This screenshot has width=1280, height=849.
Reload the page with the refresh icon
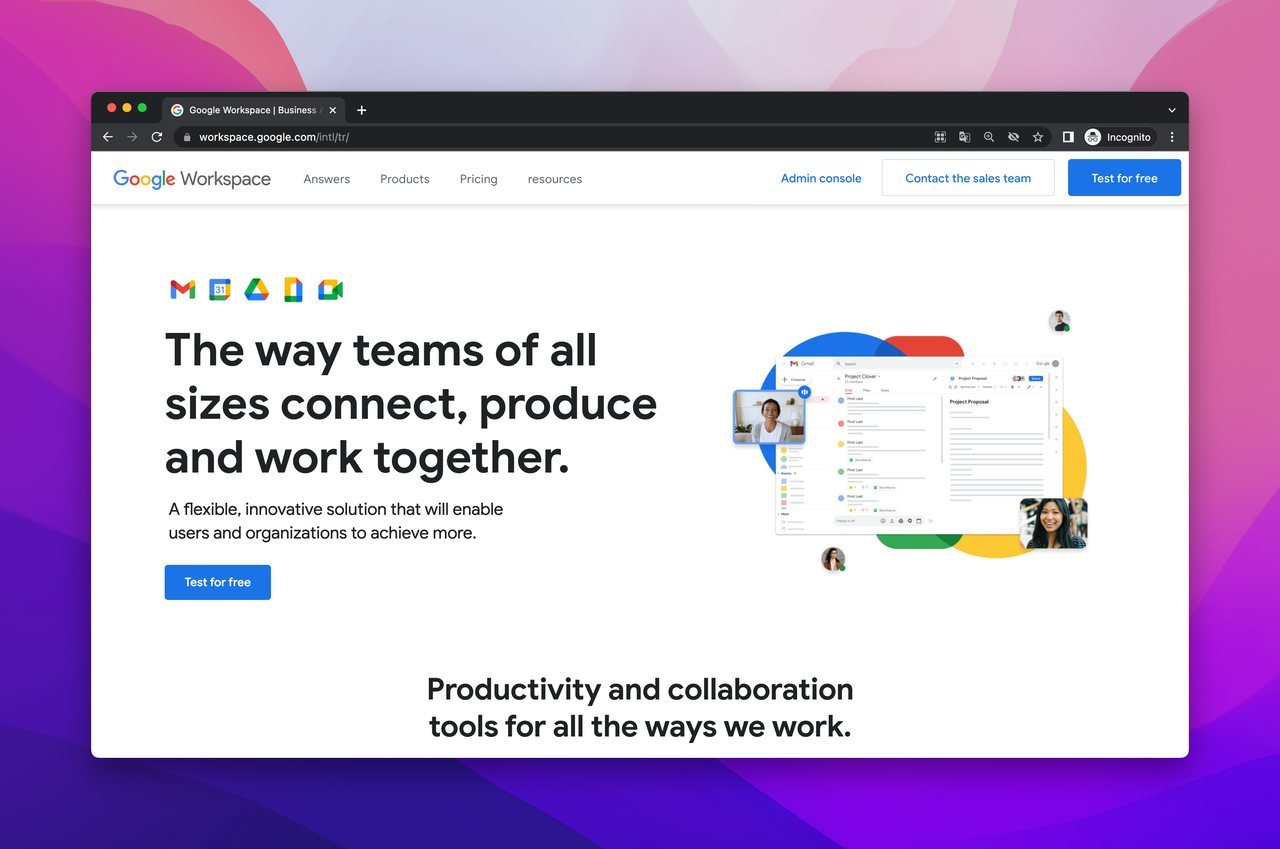157,137
